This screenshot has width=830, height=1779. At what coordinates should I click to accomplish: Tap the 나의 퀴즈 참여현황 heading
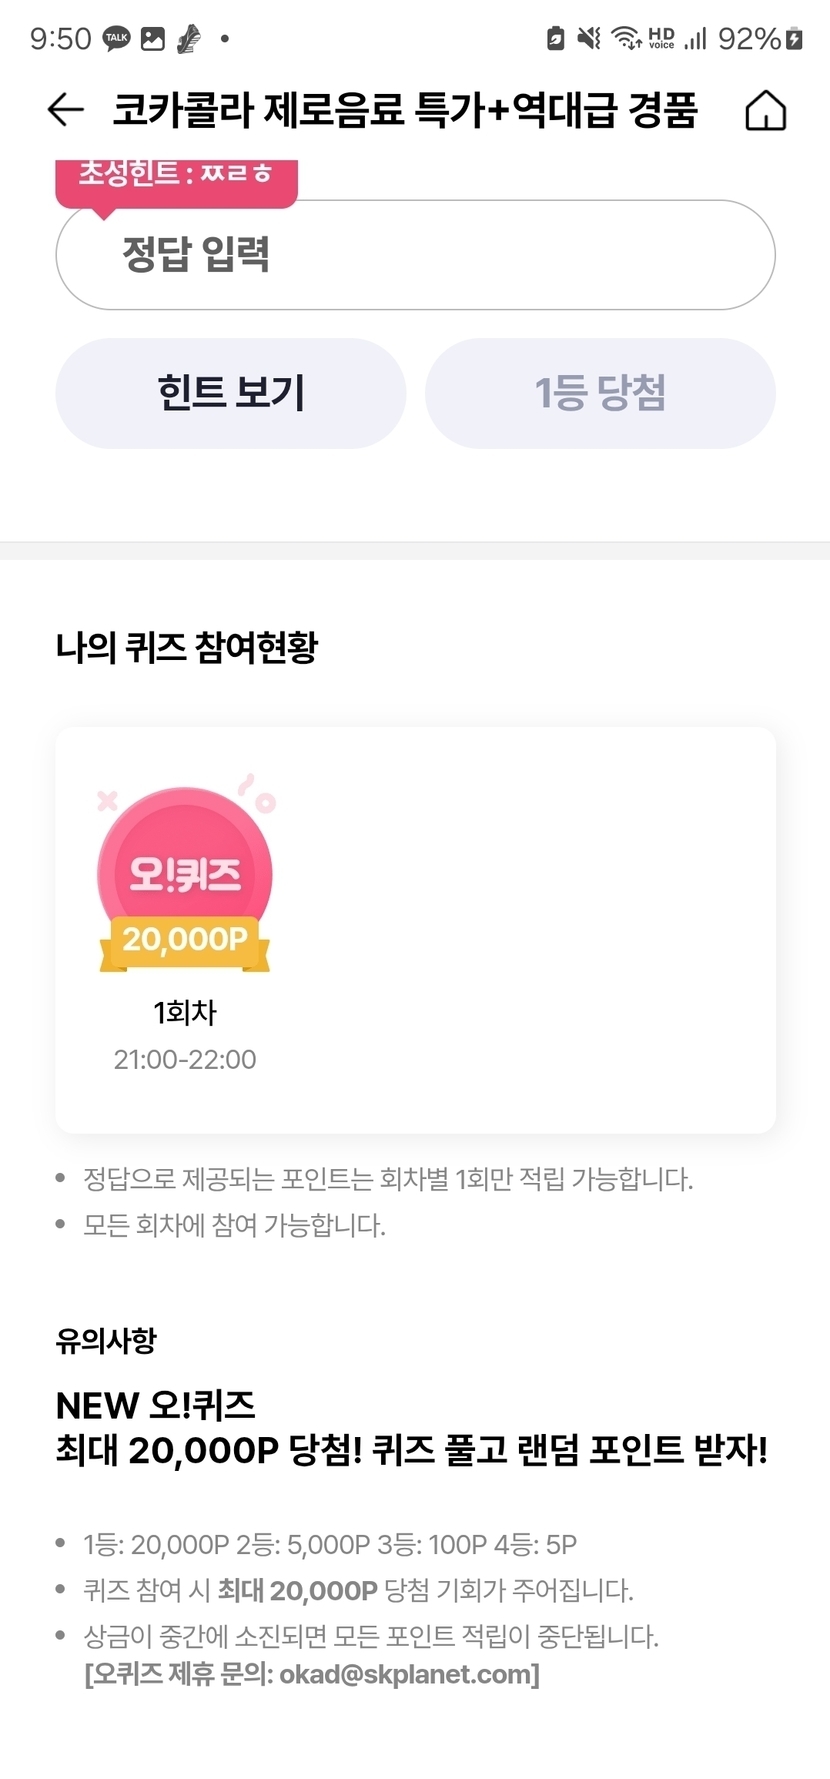click(187, 647)
